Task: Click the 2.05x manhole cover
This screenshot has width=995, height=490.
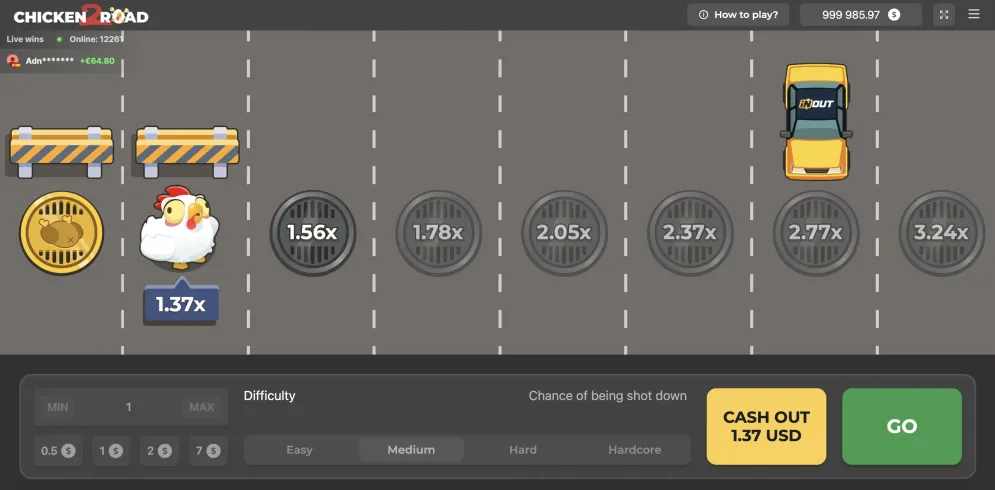Action: pos(564,233)
